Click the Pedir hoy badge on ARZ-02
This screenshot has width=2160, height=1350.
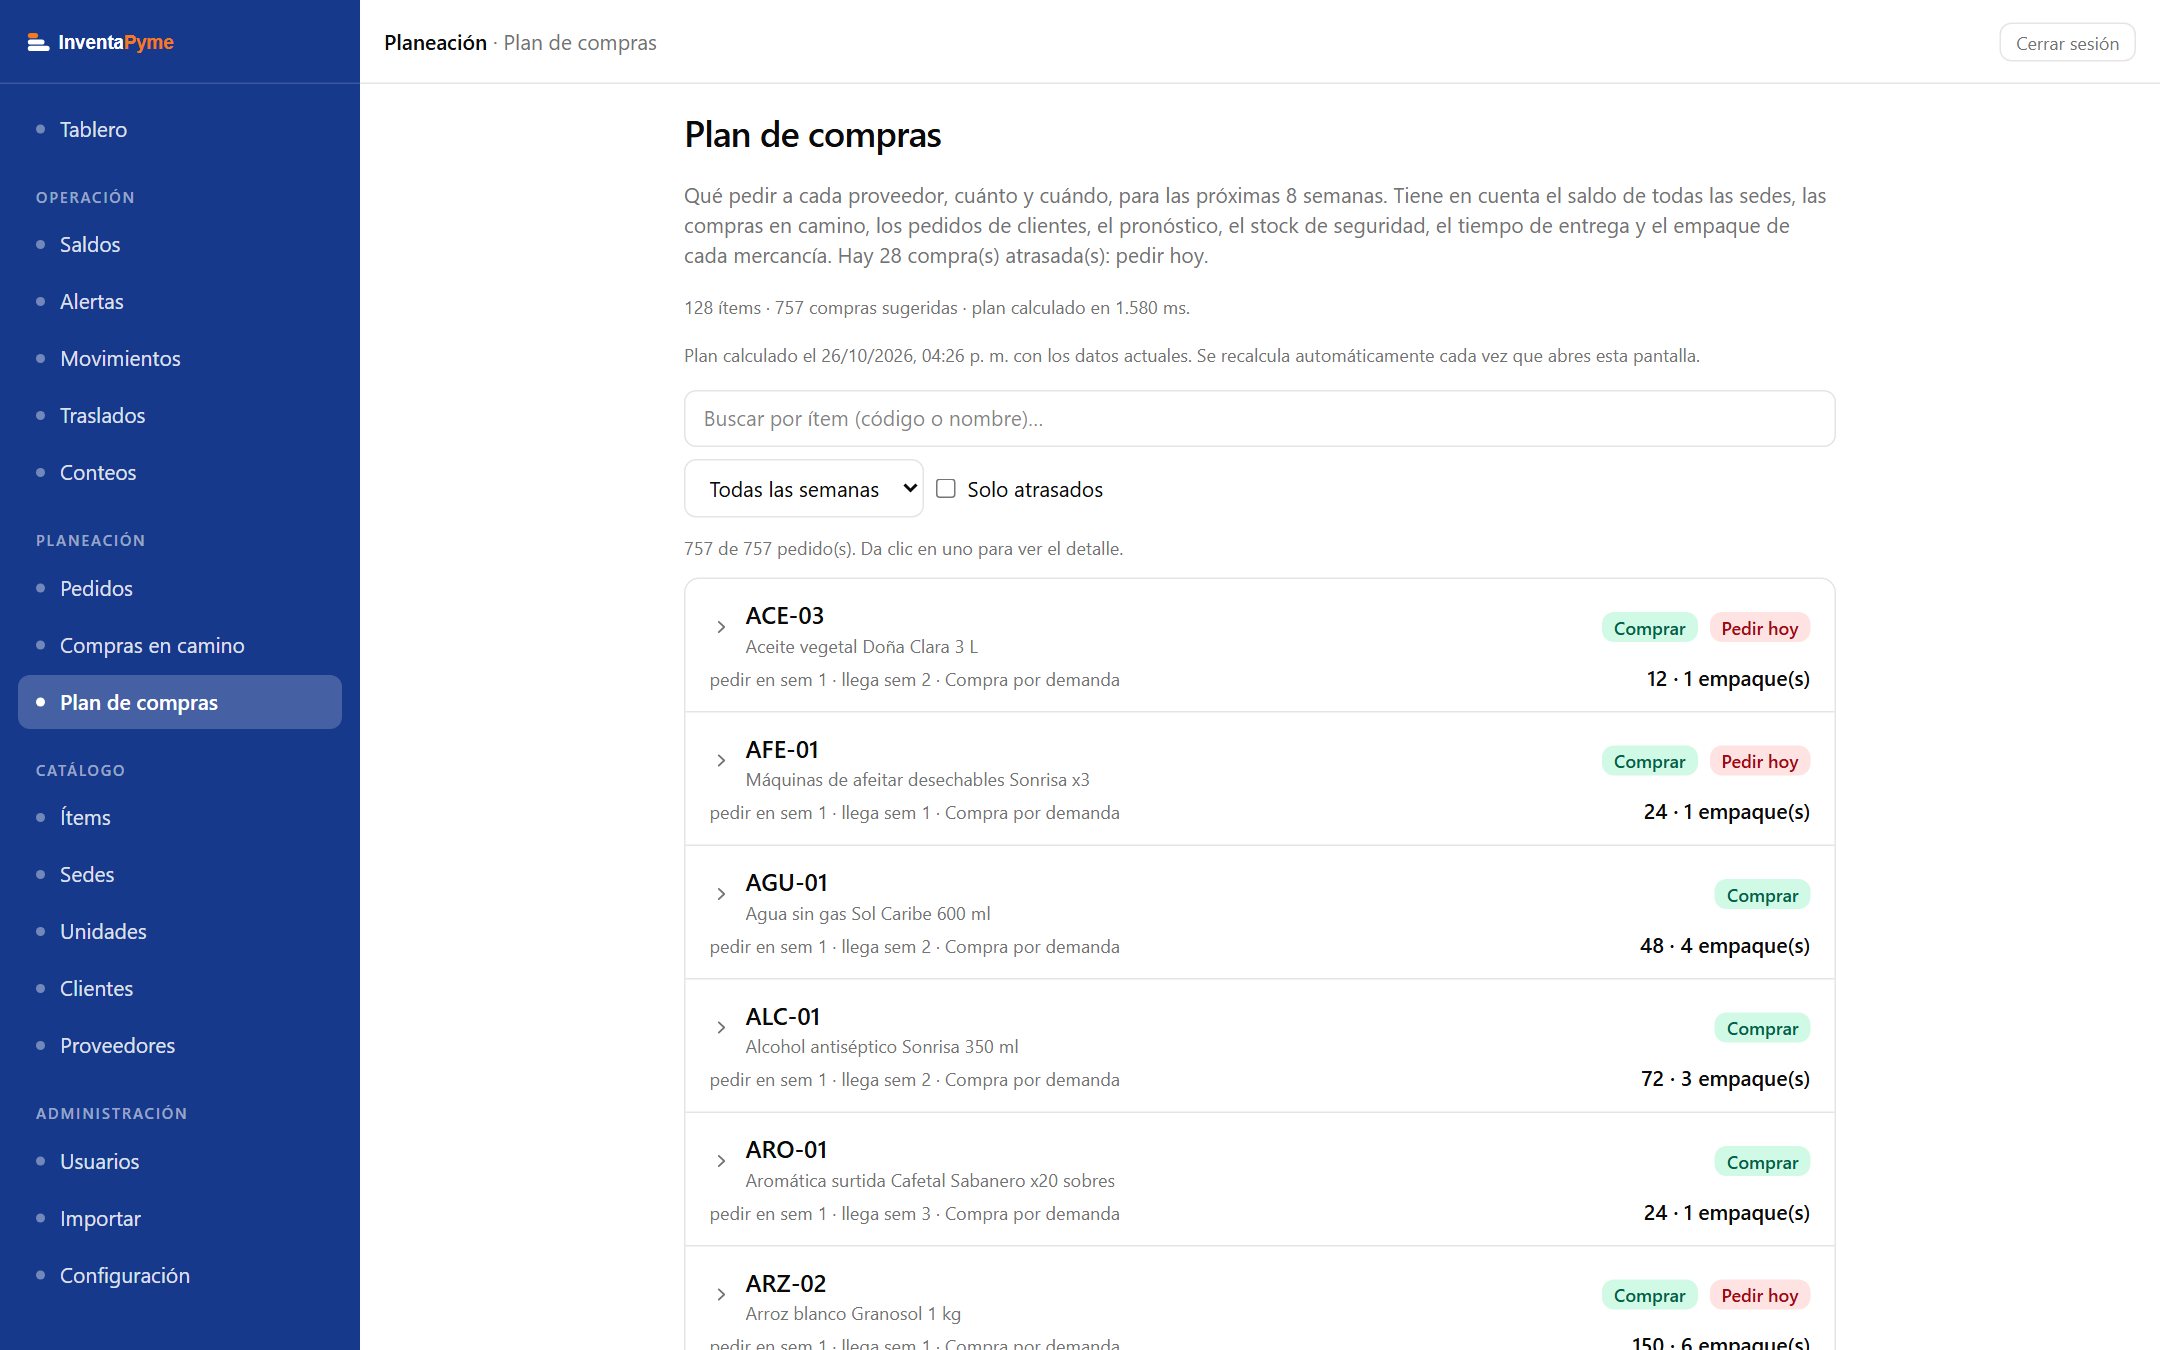1759,1295
